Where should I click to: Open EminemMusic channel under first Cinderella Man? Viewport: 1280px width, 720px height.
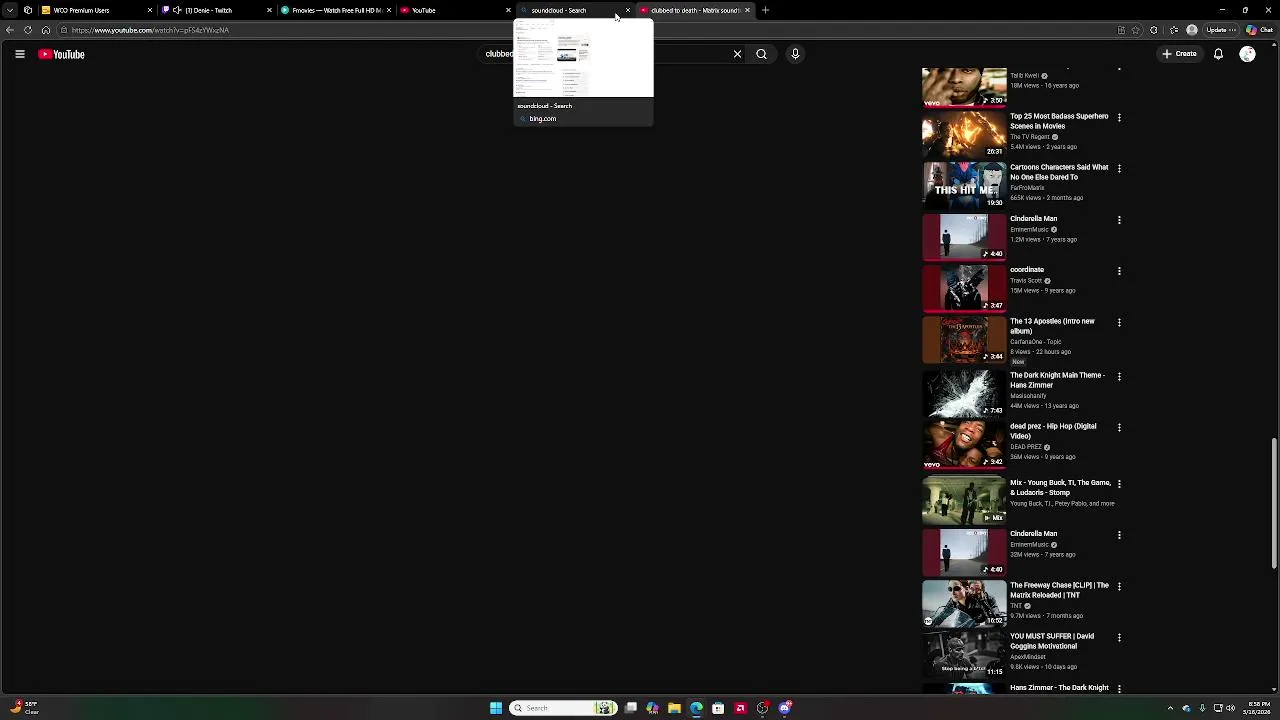[x=1029, y=230]
